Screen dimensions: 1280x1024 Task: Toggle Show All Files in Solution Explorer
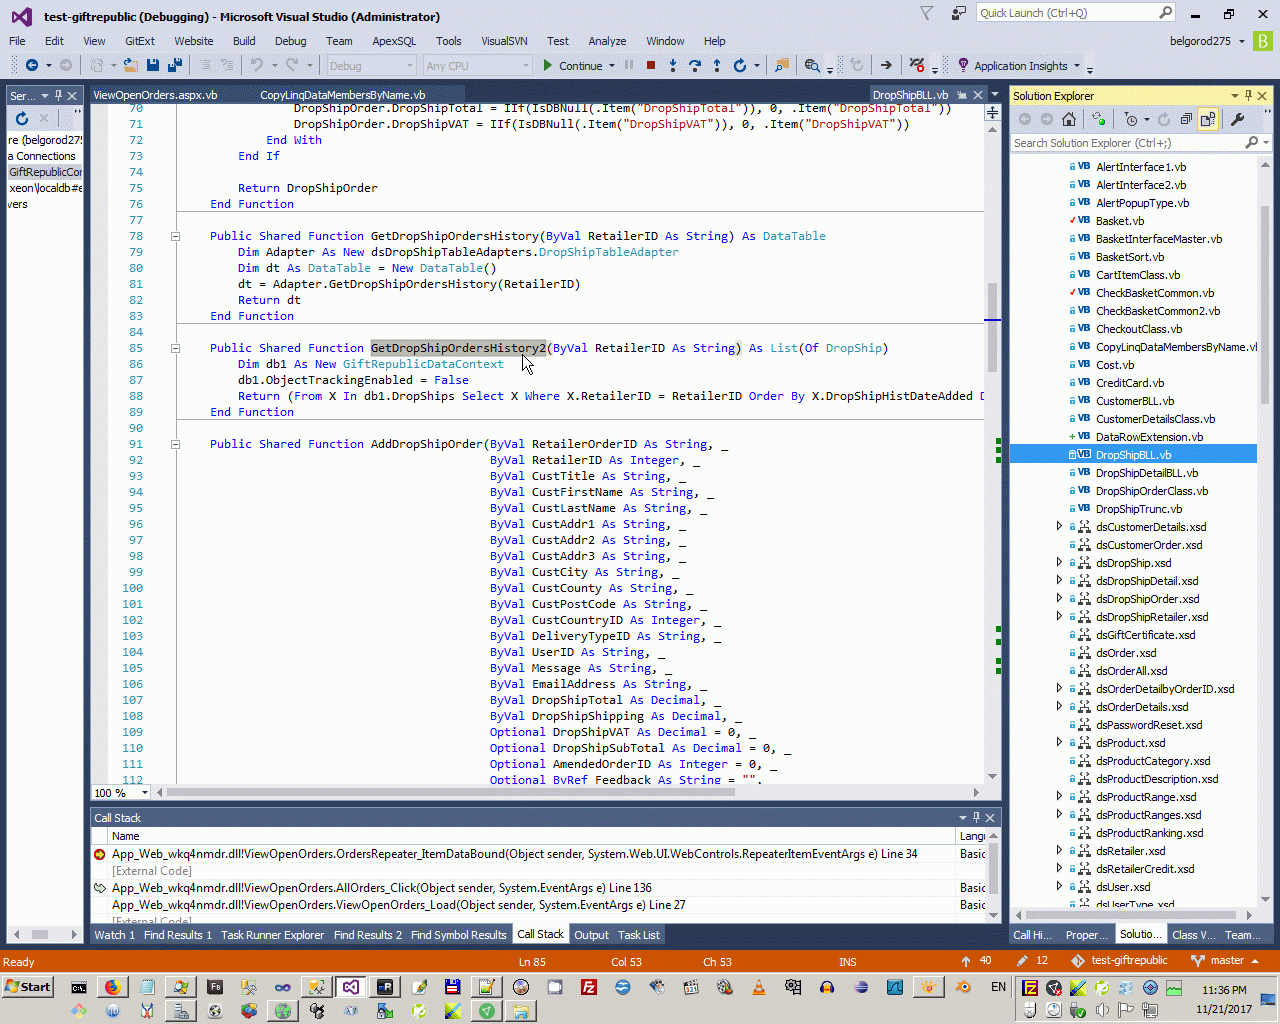(1208, 120)
